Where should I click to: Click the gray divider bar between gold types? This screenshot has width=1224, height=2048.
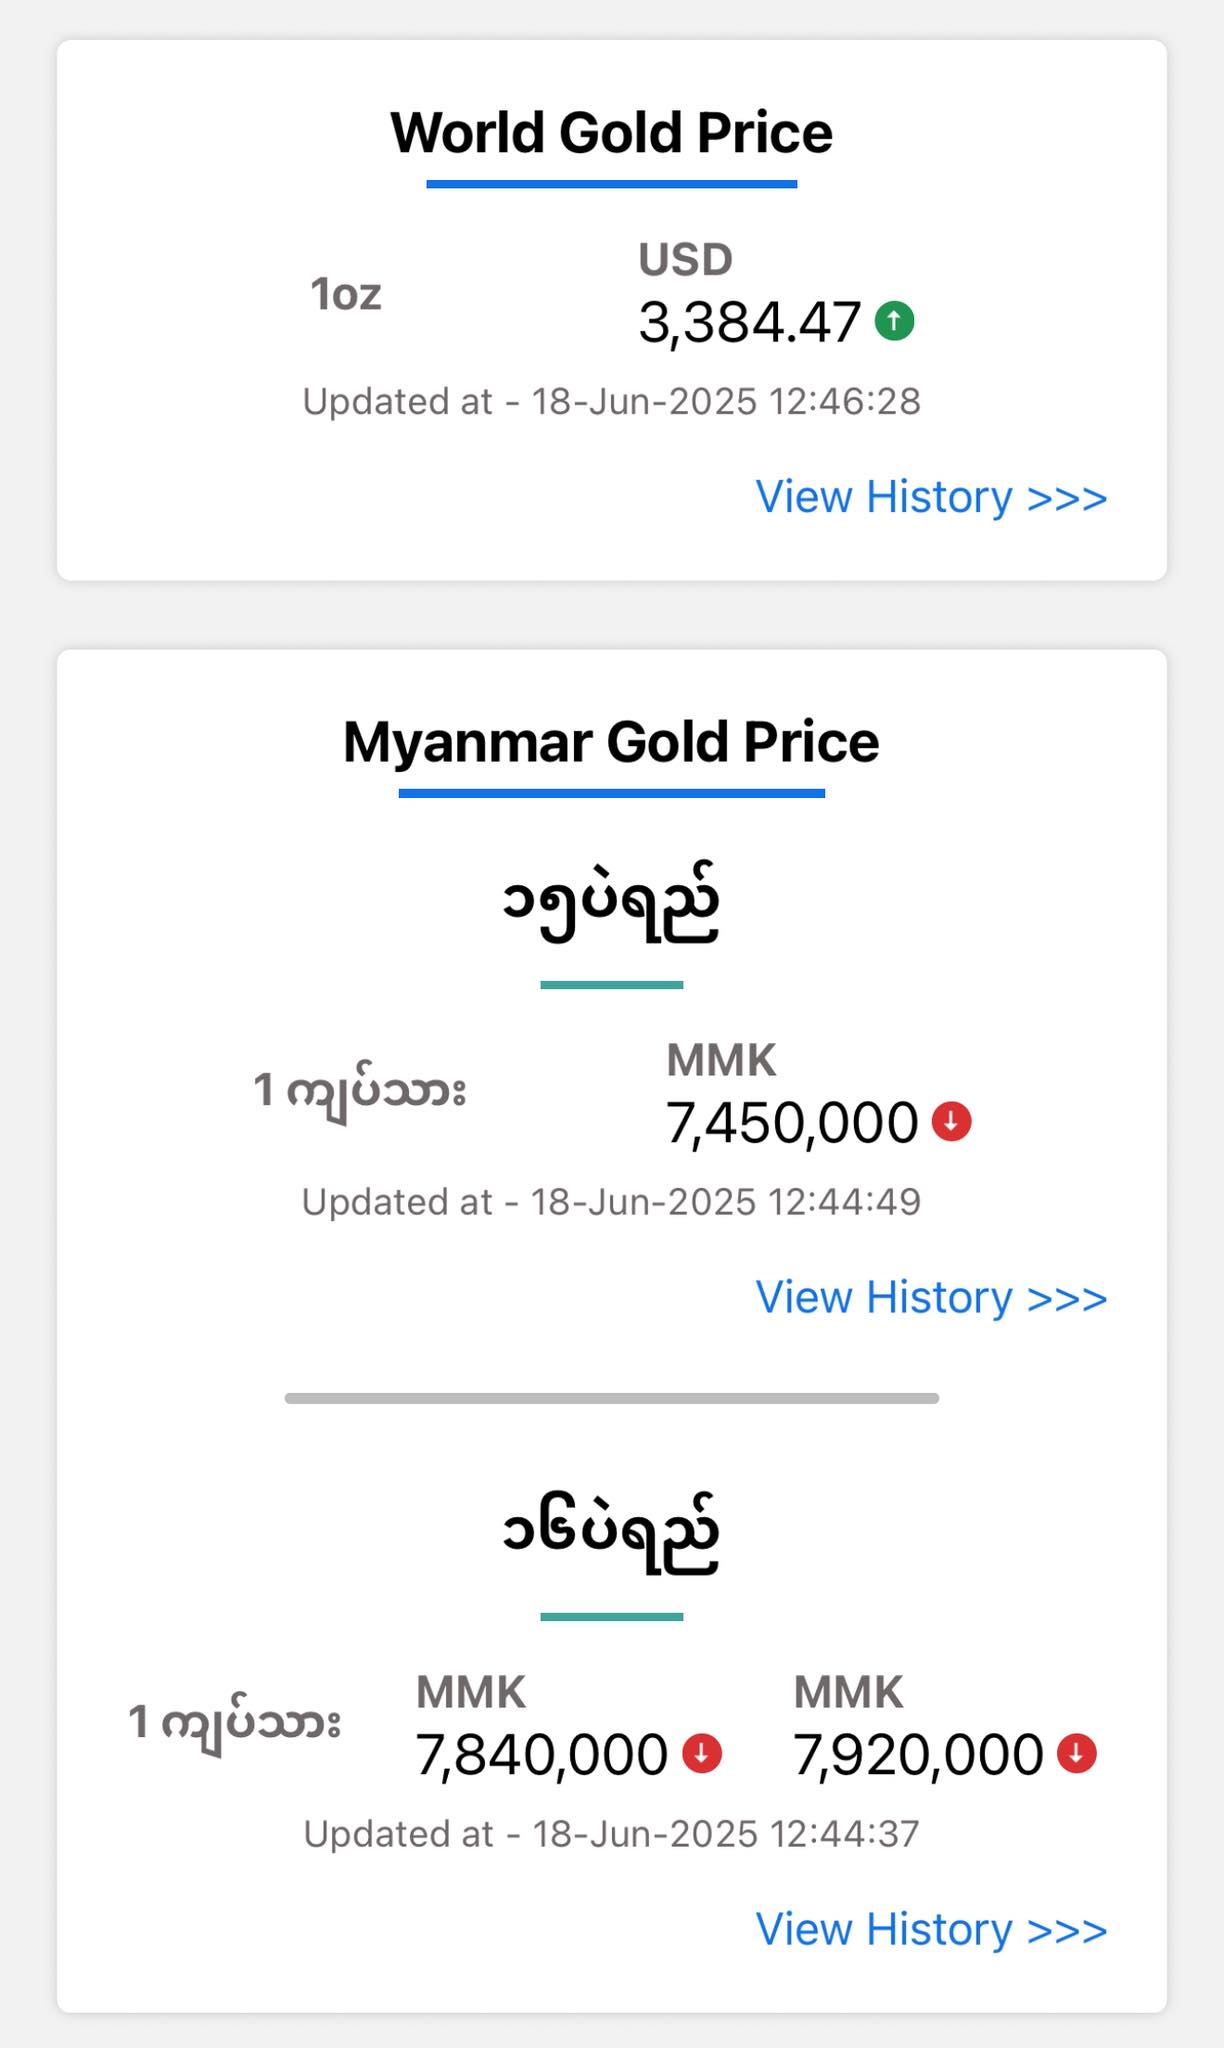611,1398
